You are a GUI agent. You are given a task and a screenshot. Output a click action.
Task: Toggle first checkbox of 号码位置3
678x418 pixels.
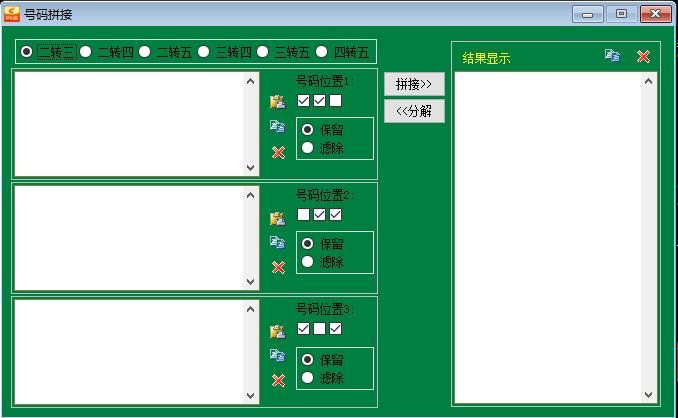(304, 329)
